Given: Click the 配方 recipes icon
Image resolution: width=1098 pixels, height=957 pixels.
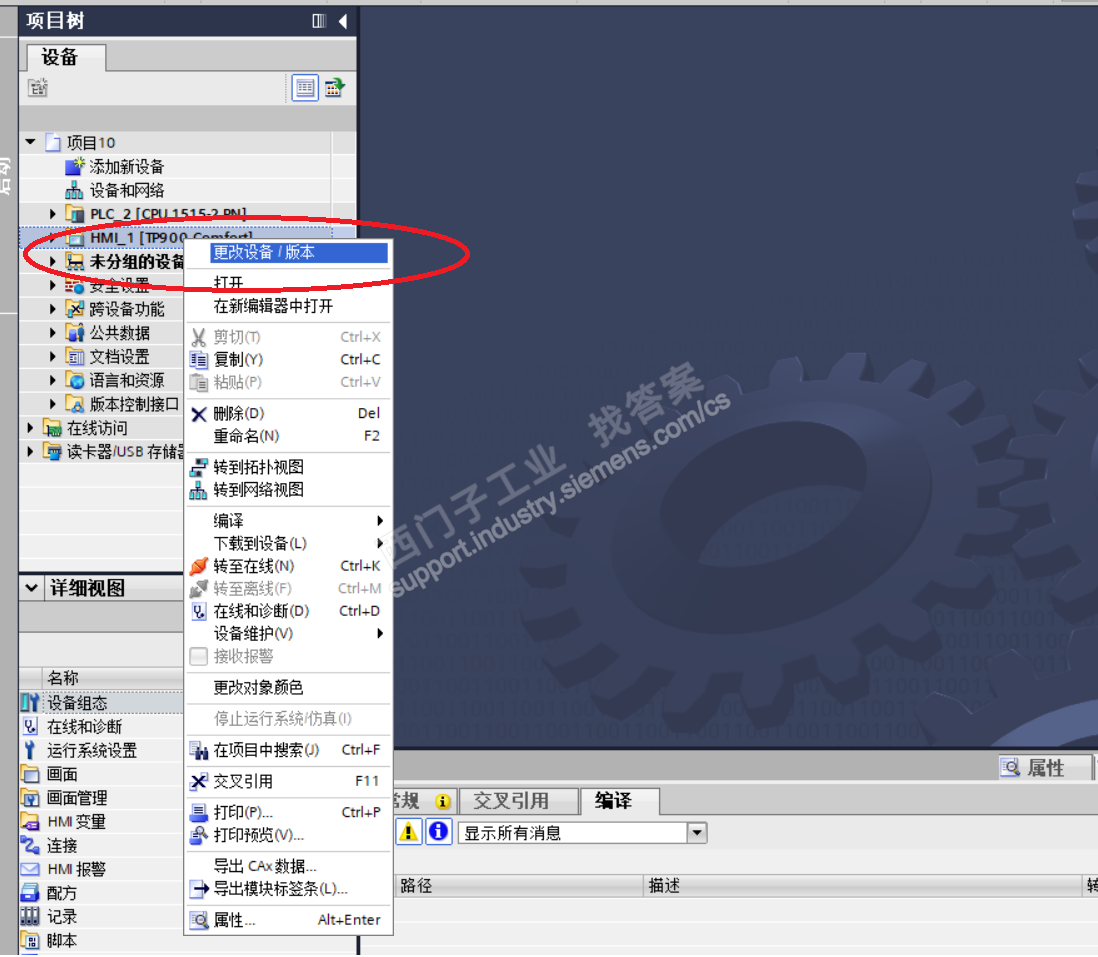Looking at the screenshot, I should (x=29, y=893).
